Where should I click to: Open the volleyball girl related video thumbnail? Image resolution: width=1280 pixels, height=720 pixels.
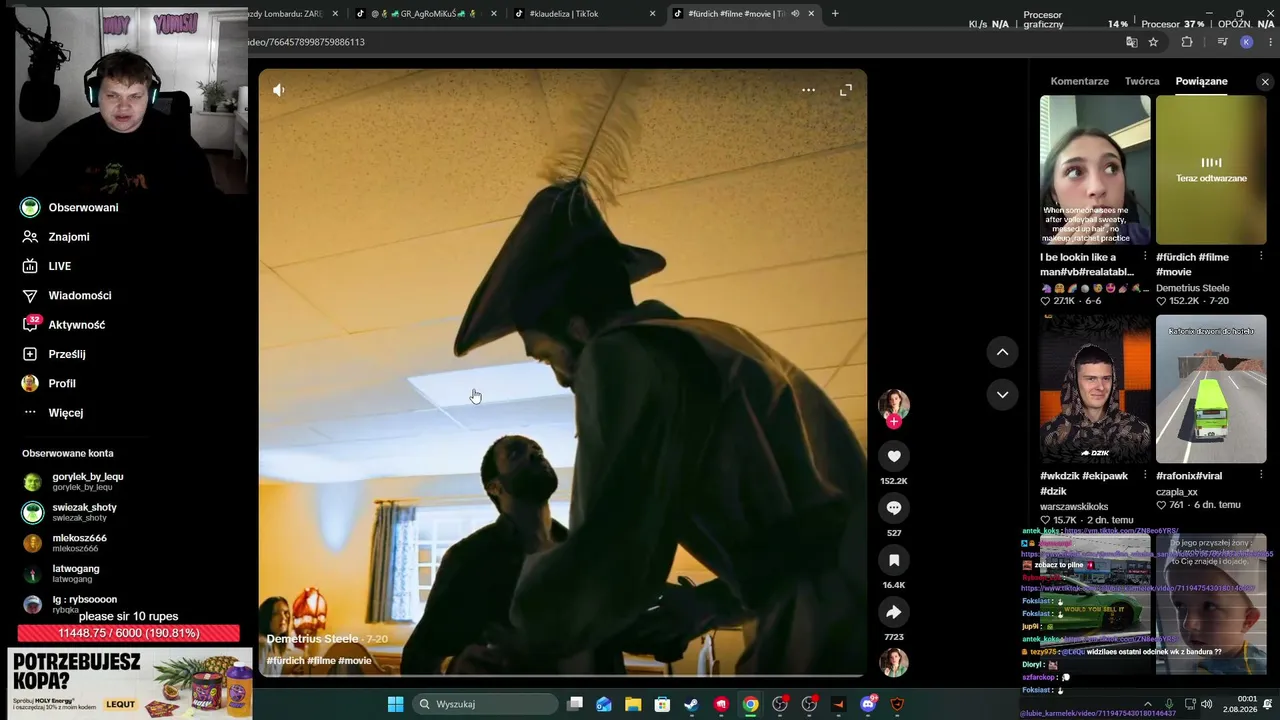(1095, 170)
